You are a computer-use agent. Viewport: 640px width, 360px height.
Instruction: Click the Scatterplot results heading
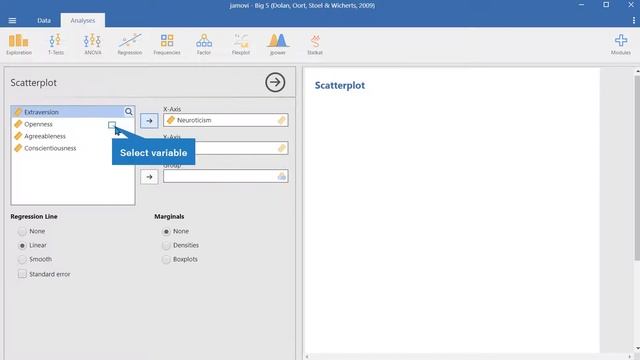(x=340, y=85)
